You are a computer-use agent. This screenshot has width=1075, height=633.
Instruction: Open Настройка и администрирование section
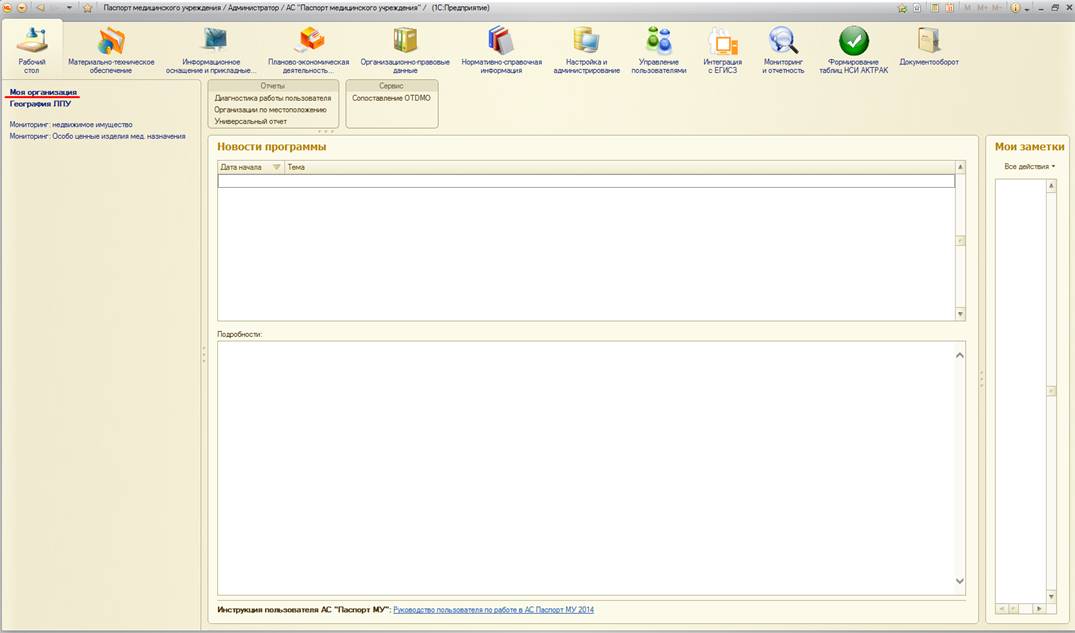coord(586,49)
